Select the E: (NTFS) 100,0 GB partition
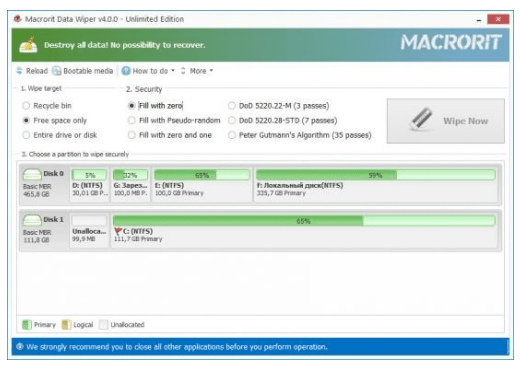This screenshot has height=368, width=520. [202, 184]
